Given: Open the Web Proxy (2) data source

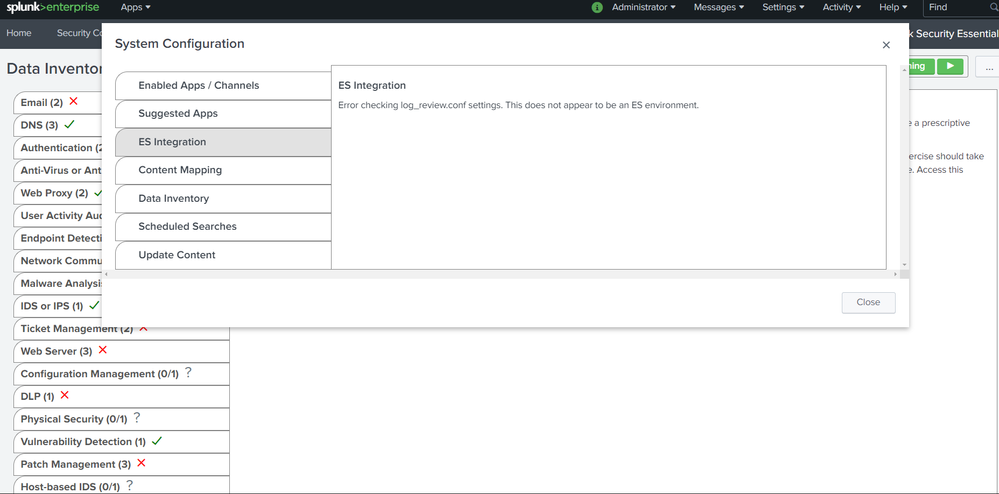Looking at the screenshot, I should click(57, 193).
